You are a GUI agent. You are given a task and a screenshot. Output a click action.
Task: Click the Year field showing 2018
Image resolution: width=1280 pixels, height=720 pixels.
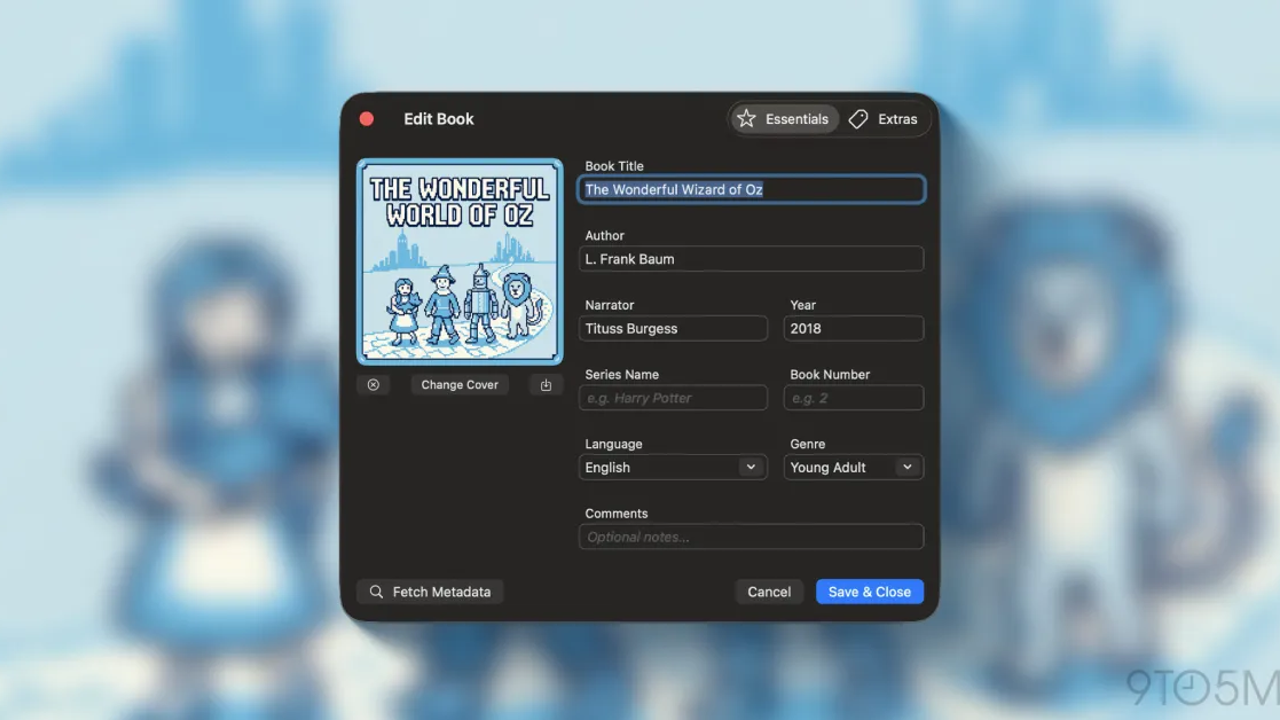(x=853, y=328)
